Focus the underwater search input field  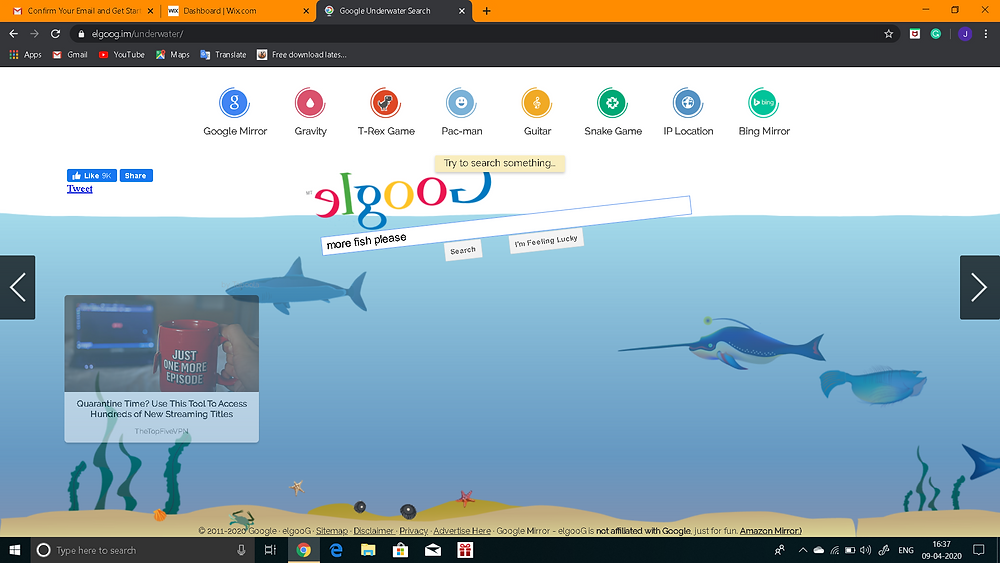pos(506,225)
